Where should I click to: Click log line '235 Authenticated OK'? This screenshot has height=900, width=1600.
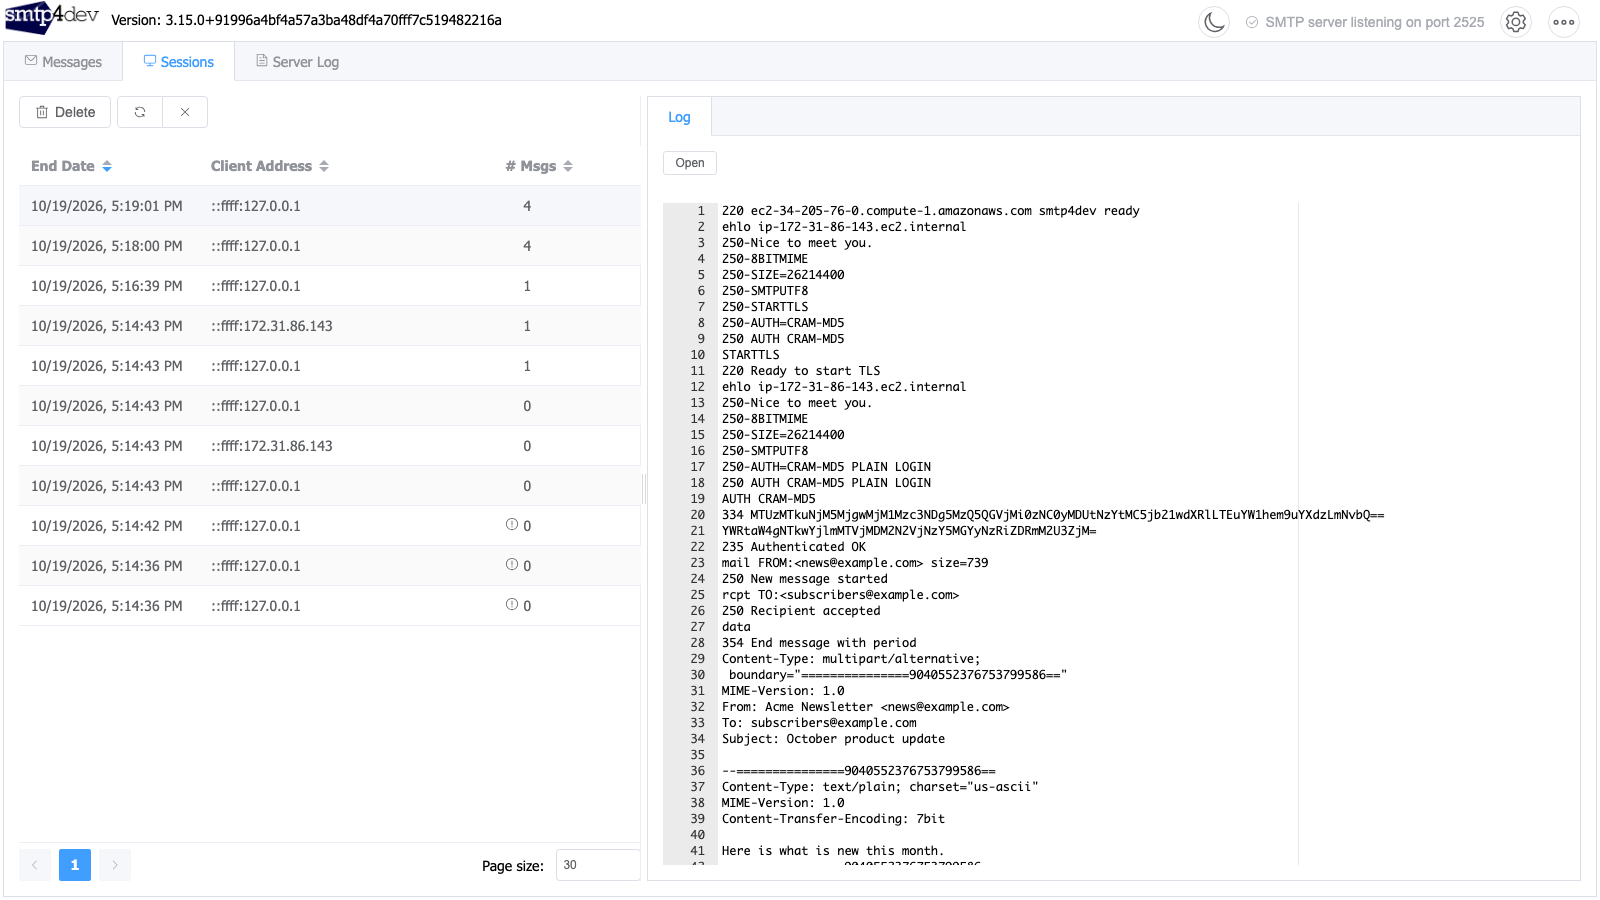(794, 547)
